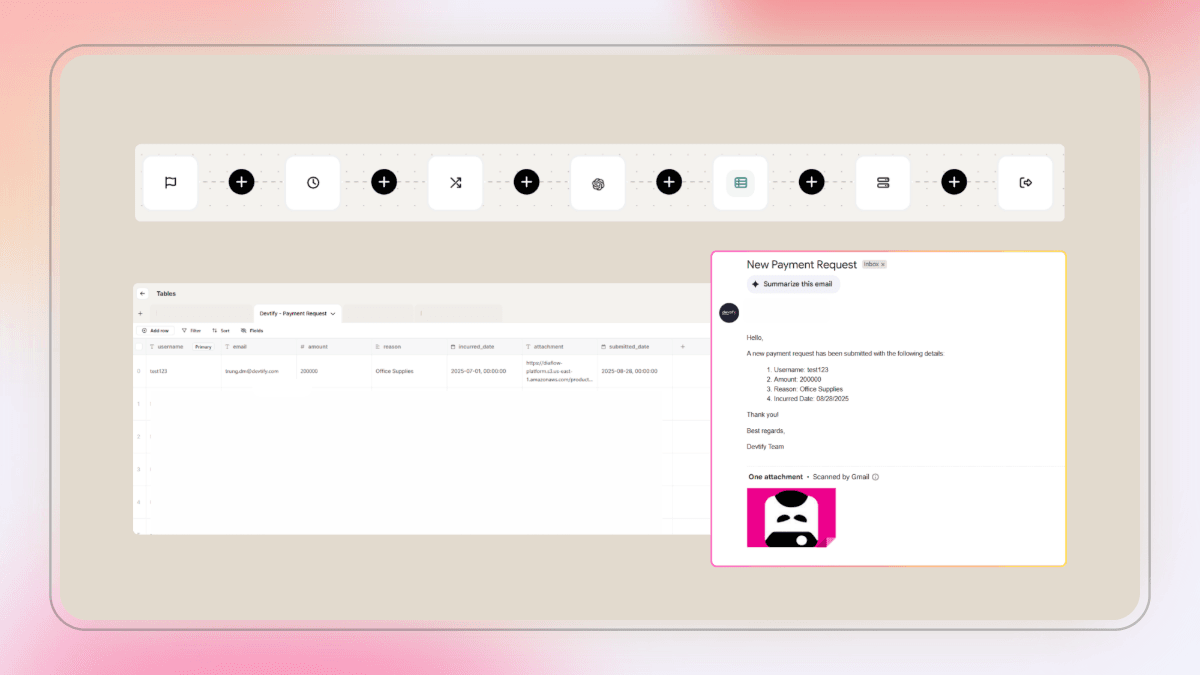
Task: Open the Filter options in the table toolbar
Action: click(x=192, y=330)
